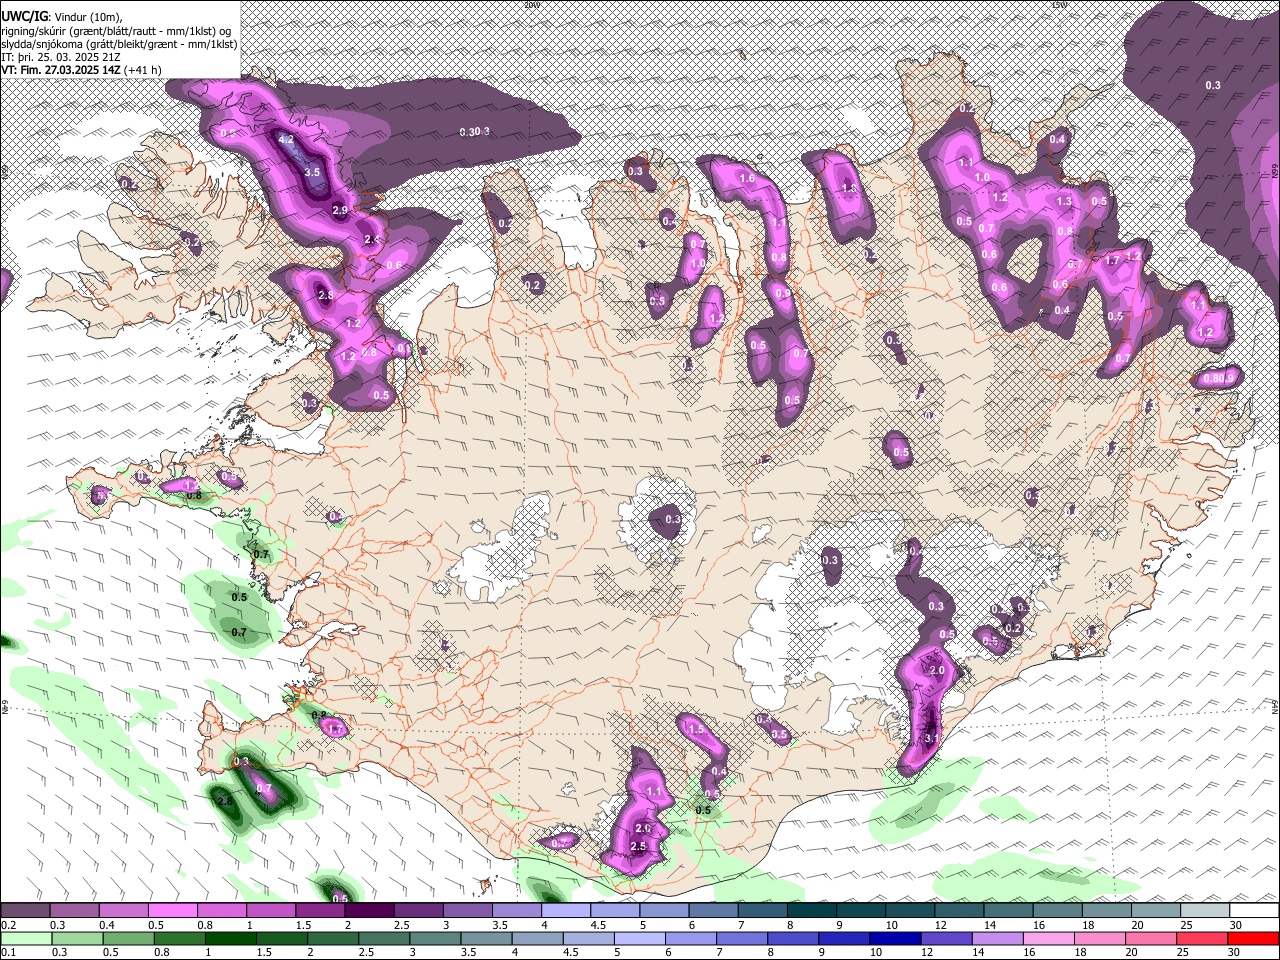Click the 'Vindur (10m)' header text

click(x=87, y=17)
